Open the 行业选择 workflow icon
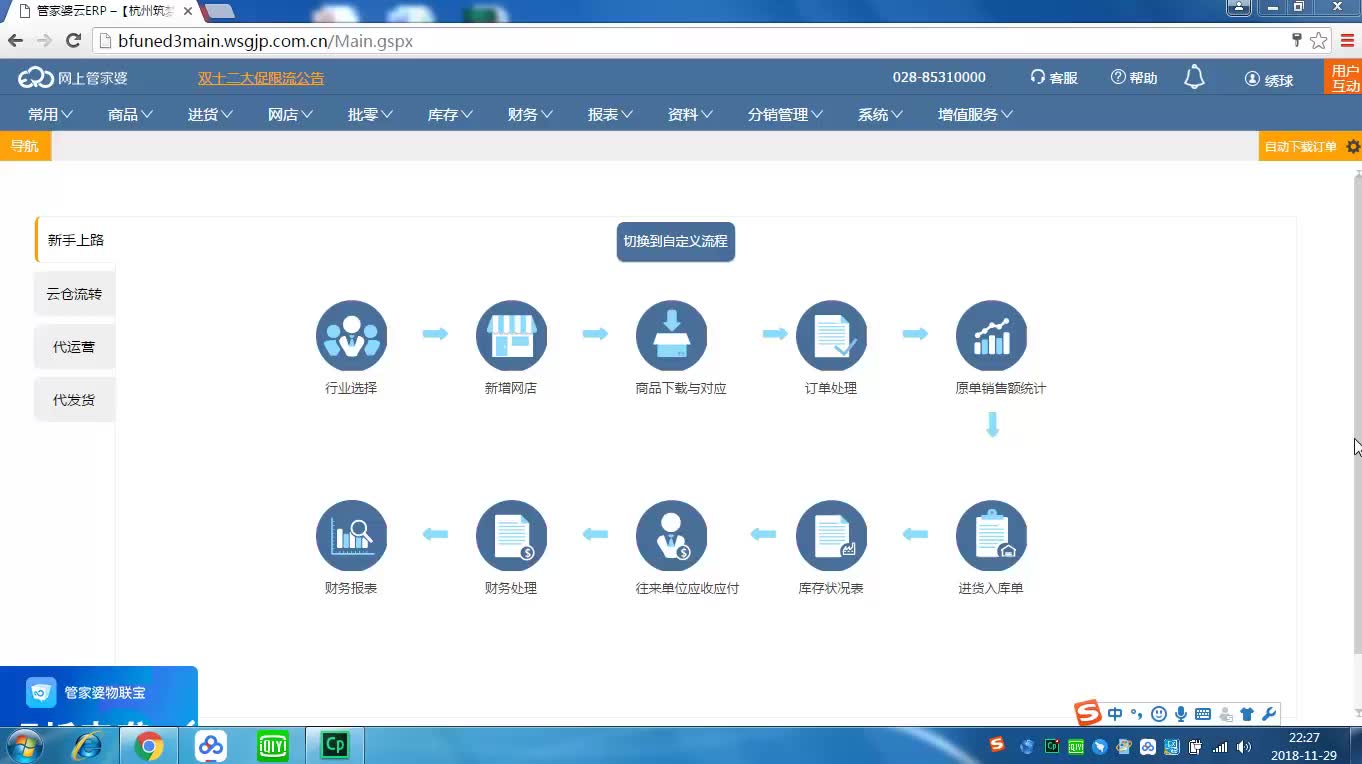Image resolution: width=1362 pixels, height=764 pixels. coord(351,336)
